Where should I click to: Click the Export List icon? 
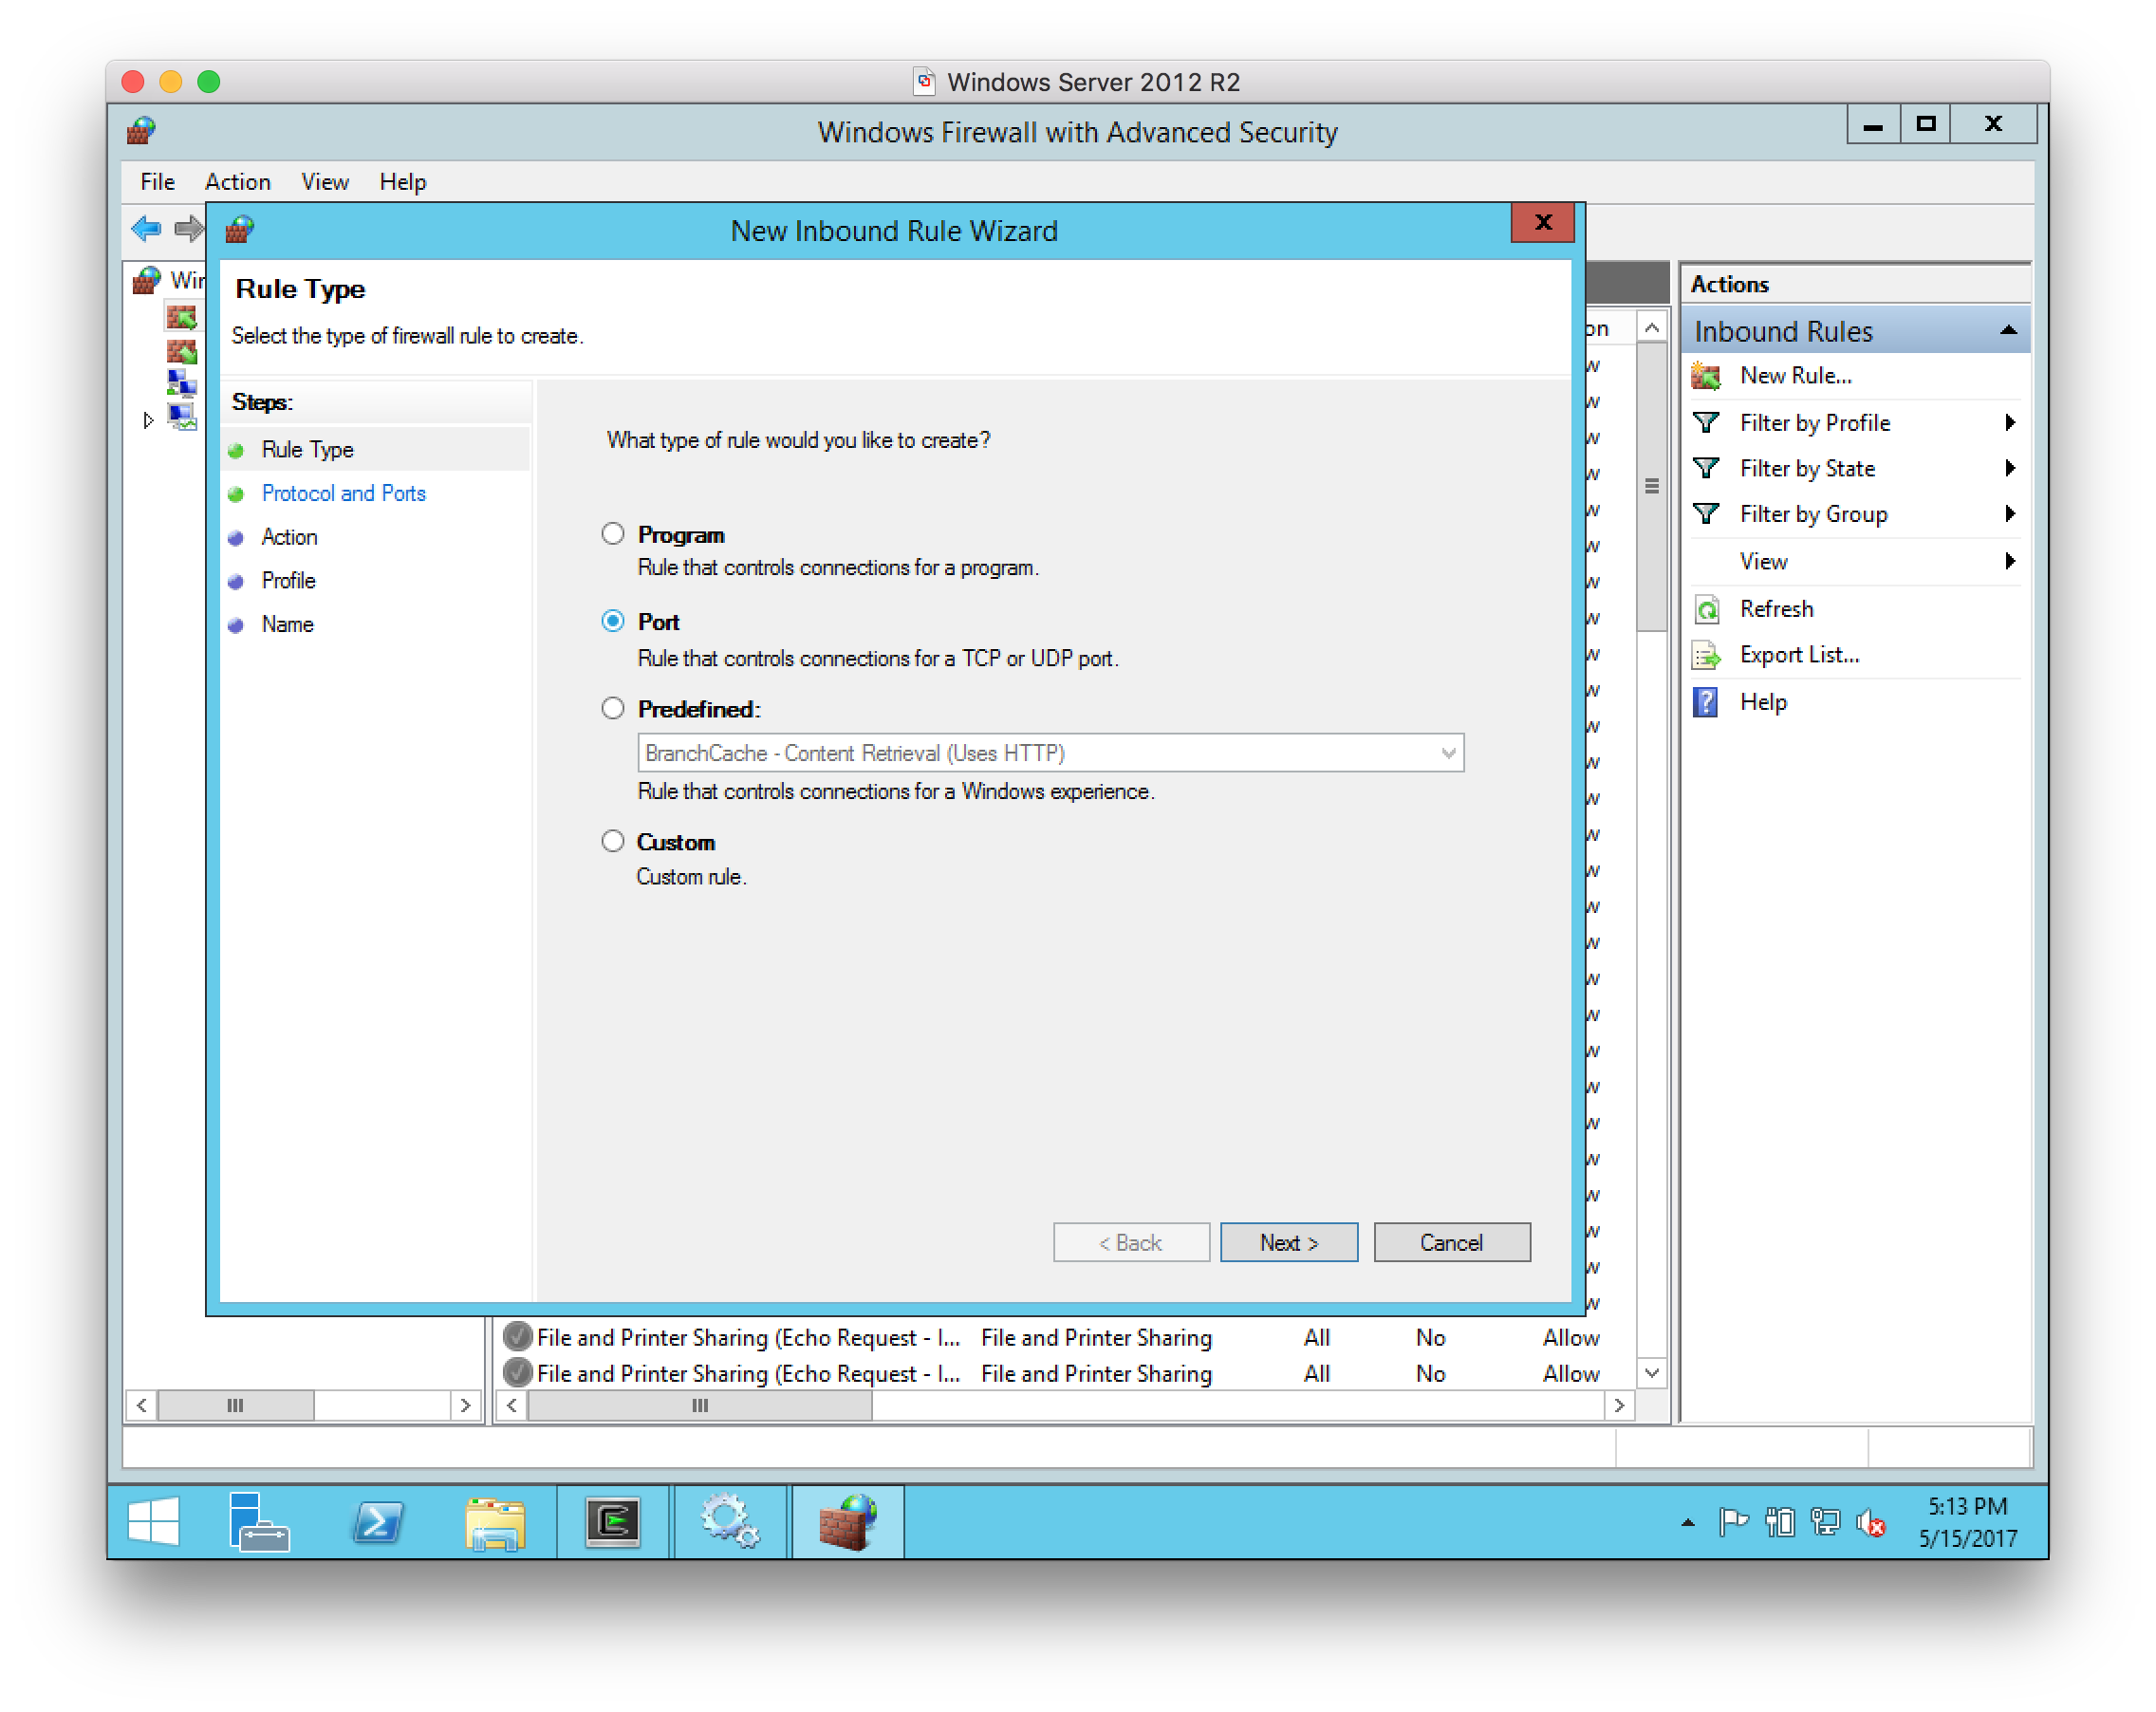[1706, 655]
